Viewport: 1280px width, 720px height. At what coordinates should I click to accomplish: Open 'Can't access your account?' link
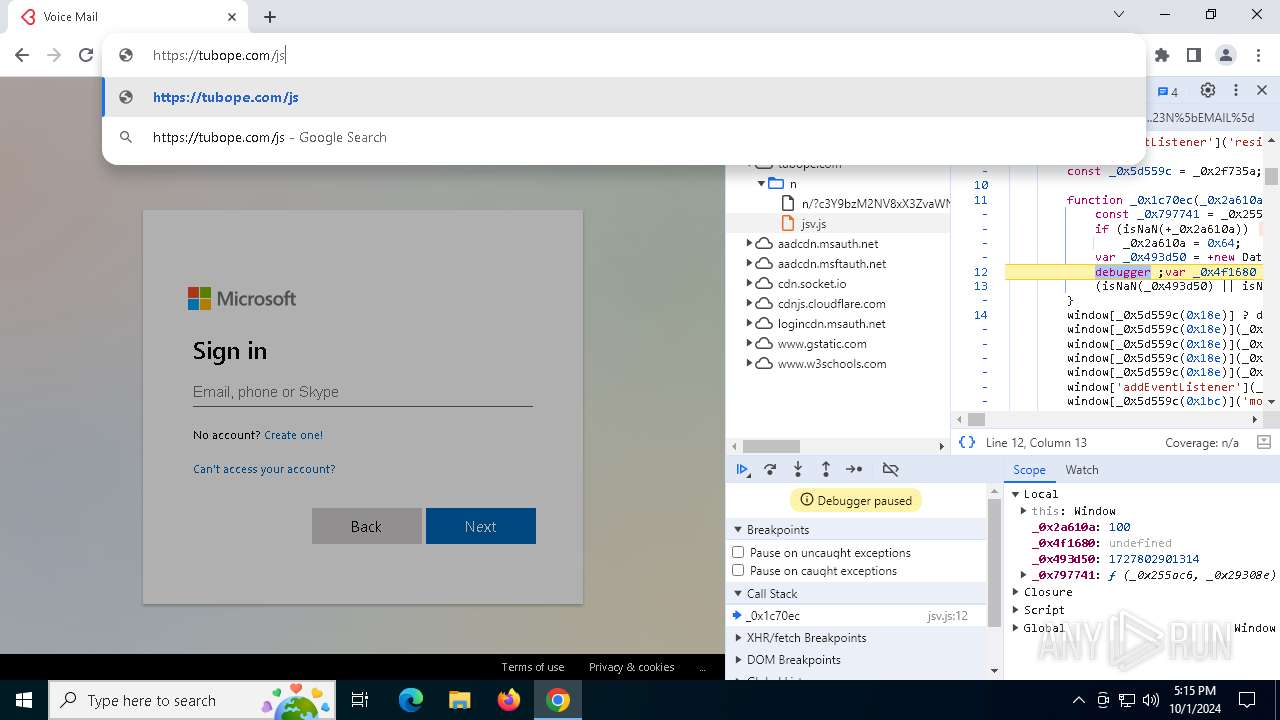click(x=264, y=469)
